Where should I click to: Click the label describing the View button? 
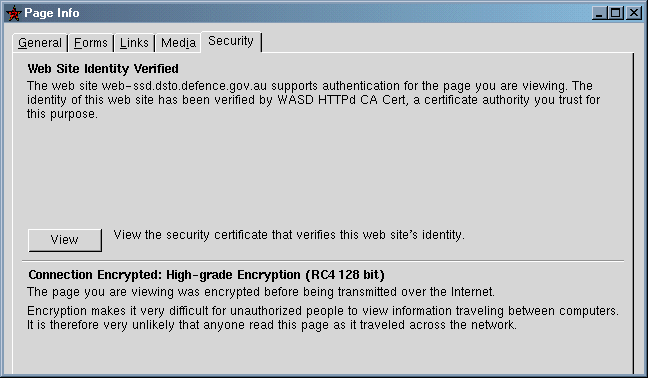pos(289,235)
